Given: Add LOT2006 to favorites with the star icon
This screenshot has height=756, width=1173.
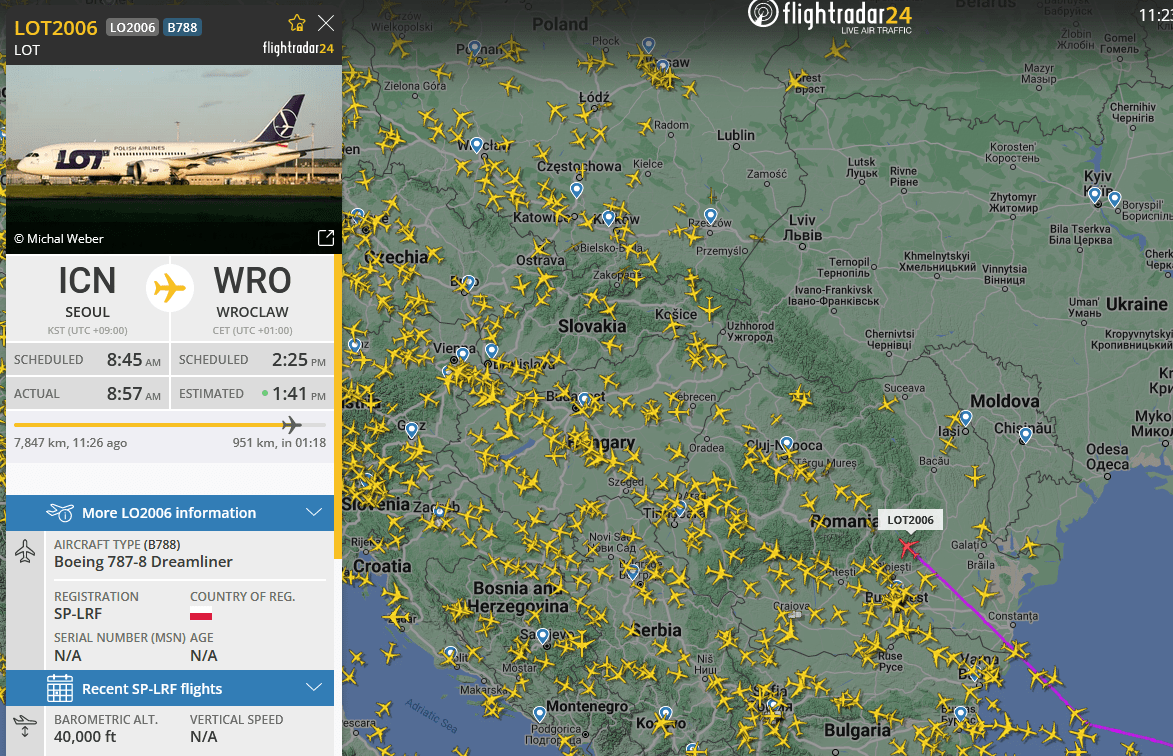Looking at the screenshot, I should pyautogui.click(x=297, y=23).
